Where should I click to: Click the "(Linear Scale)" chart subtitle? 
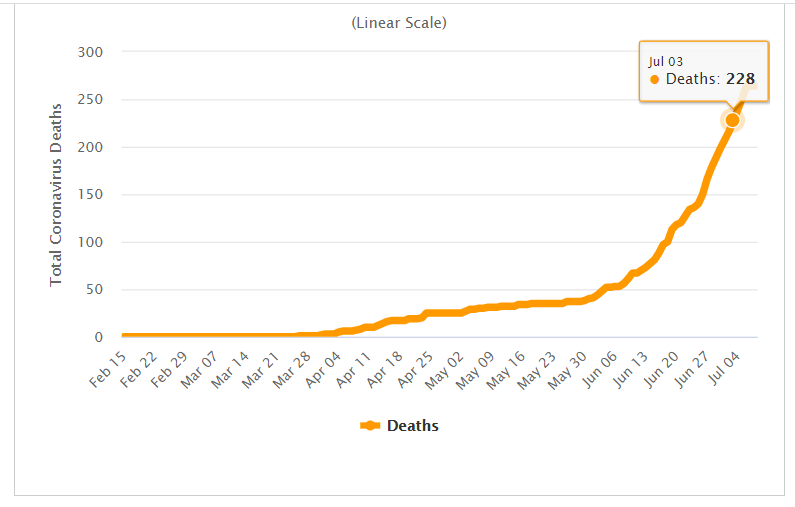(x=399, y=23)
